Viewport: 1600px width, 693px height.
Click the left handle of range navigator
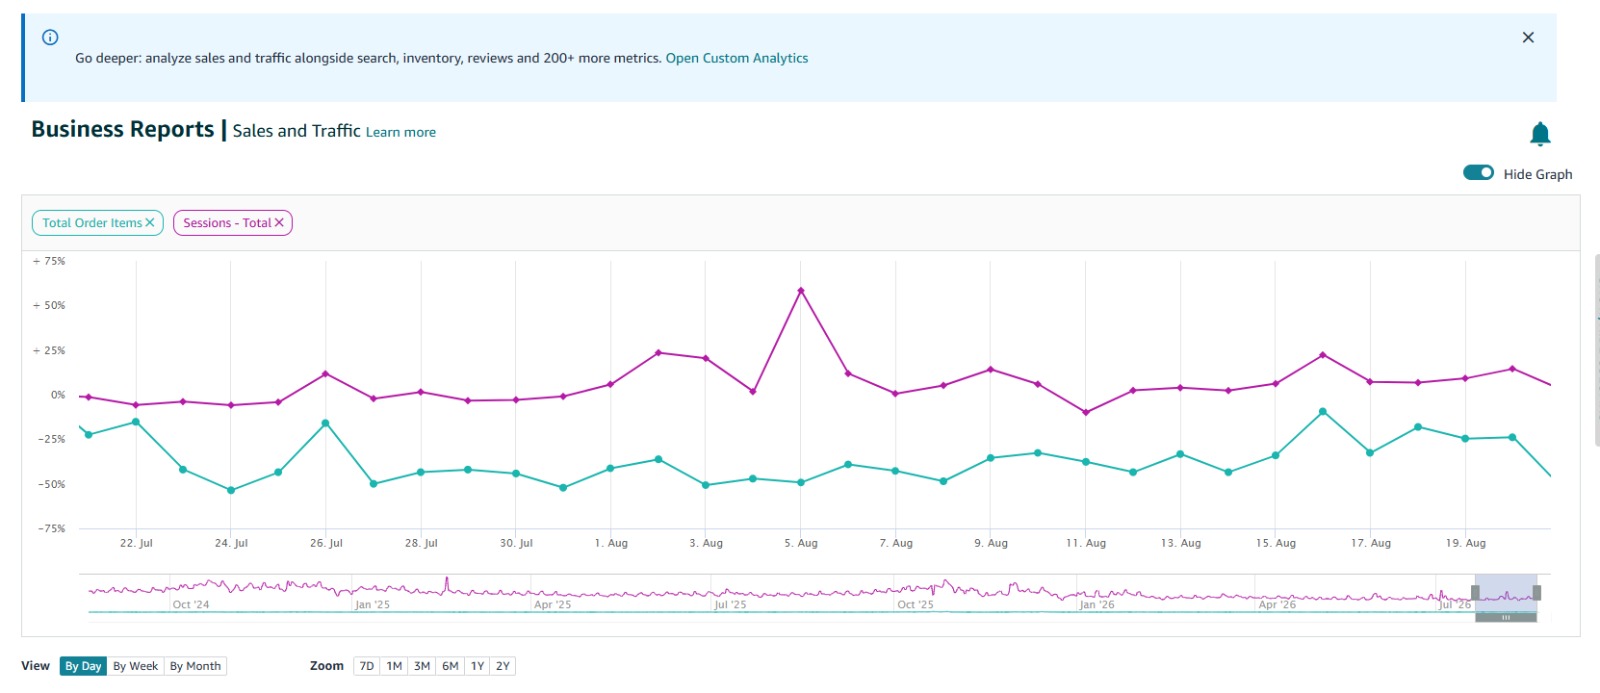click(x=1475, y=593)
